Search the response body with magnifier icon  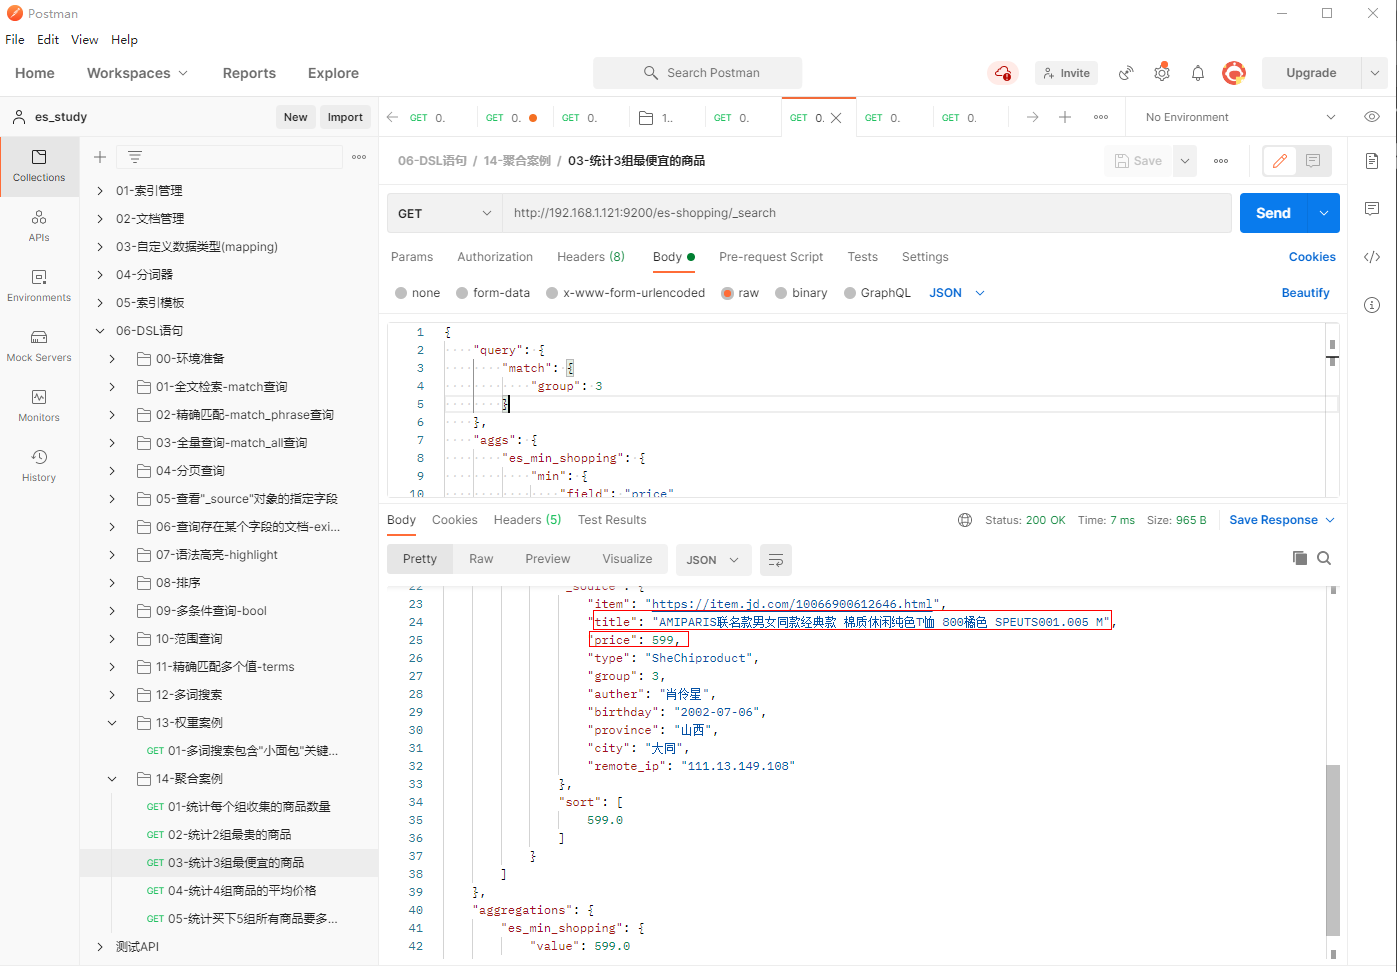[1324, 558]
